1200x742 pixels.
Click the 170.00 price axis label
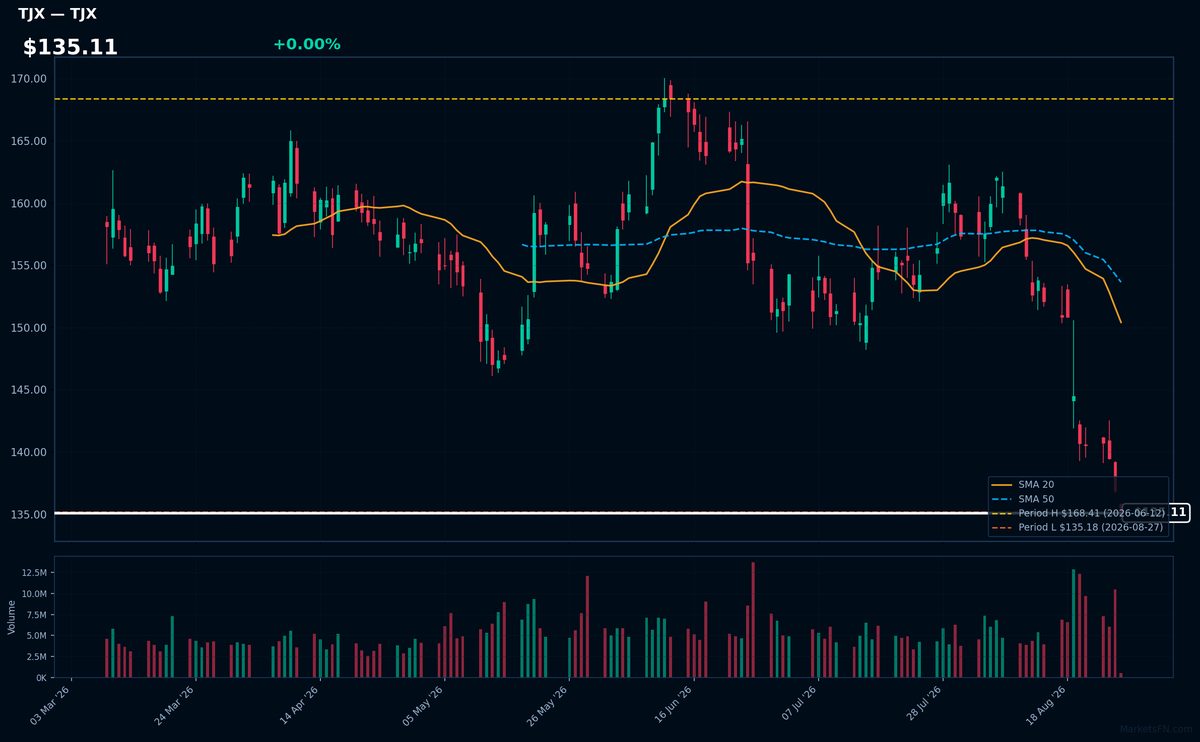point(28,79)
